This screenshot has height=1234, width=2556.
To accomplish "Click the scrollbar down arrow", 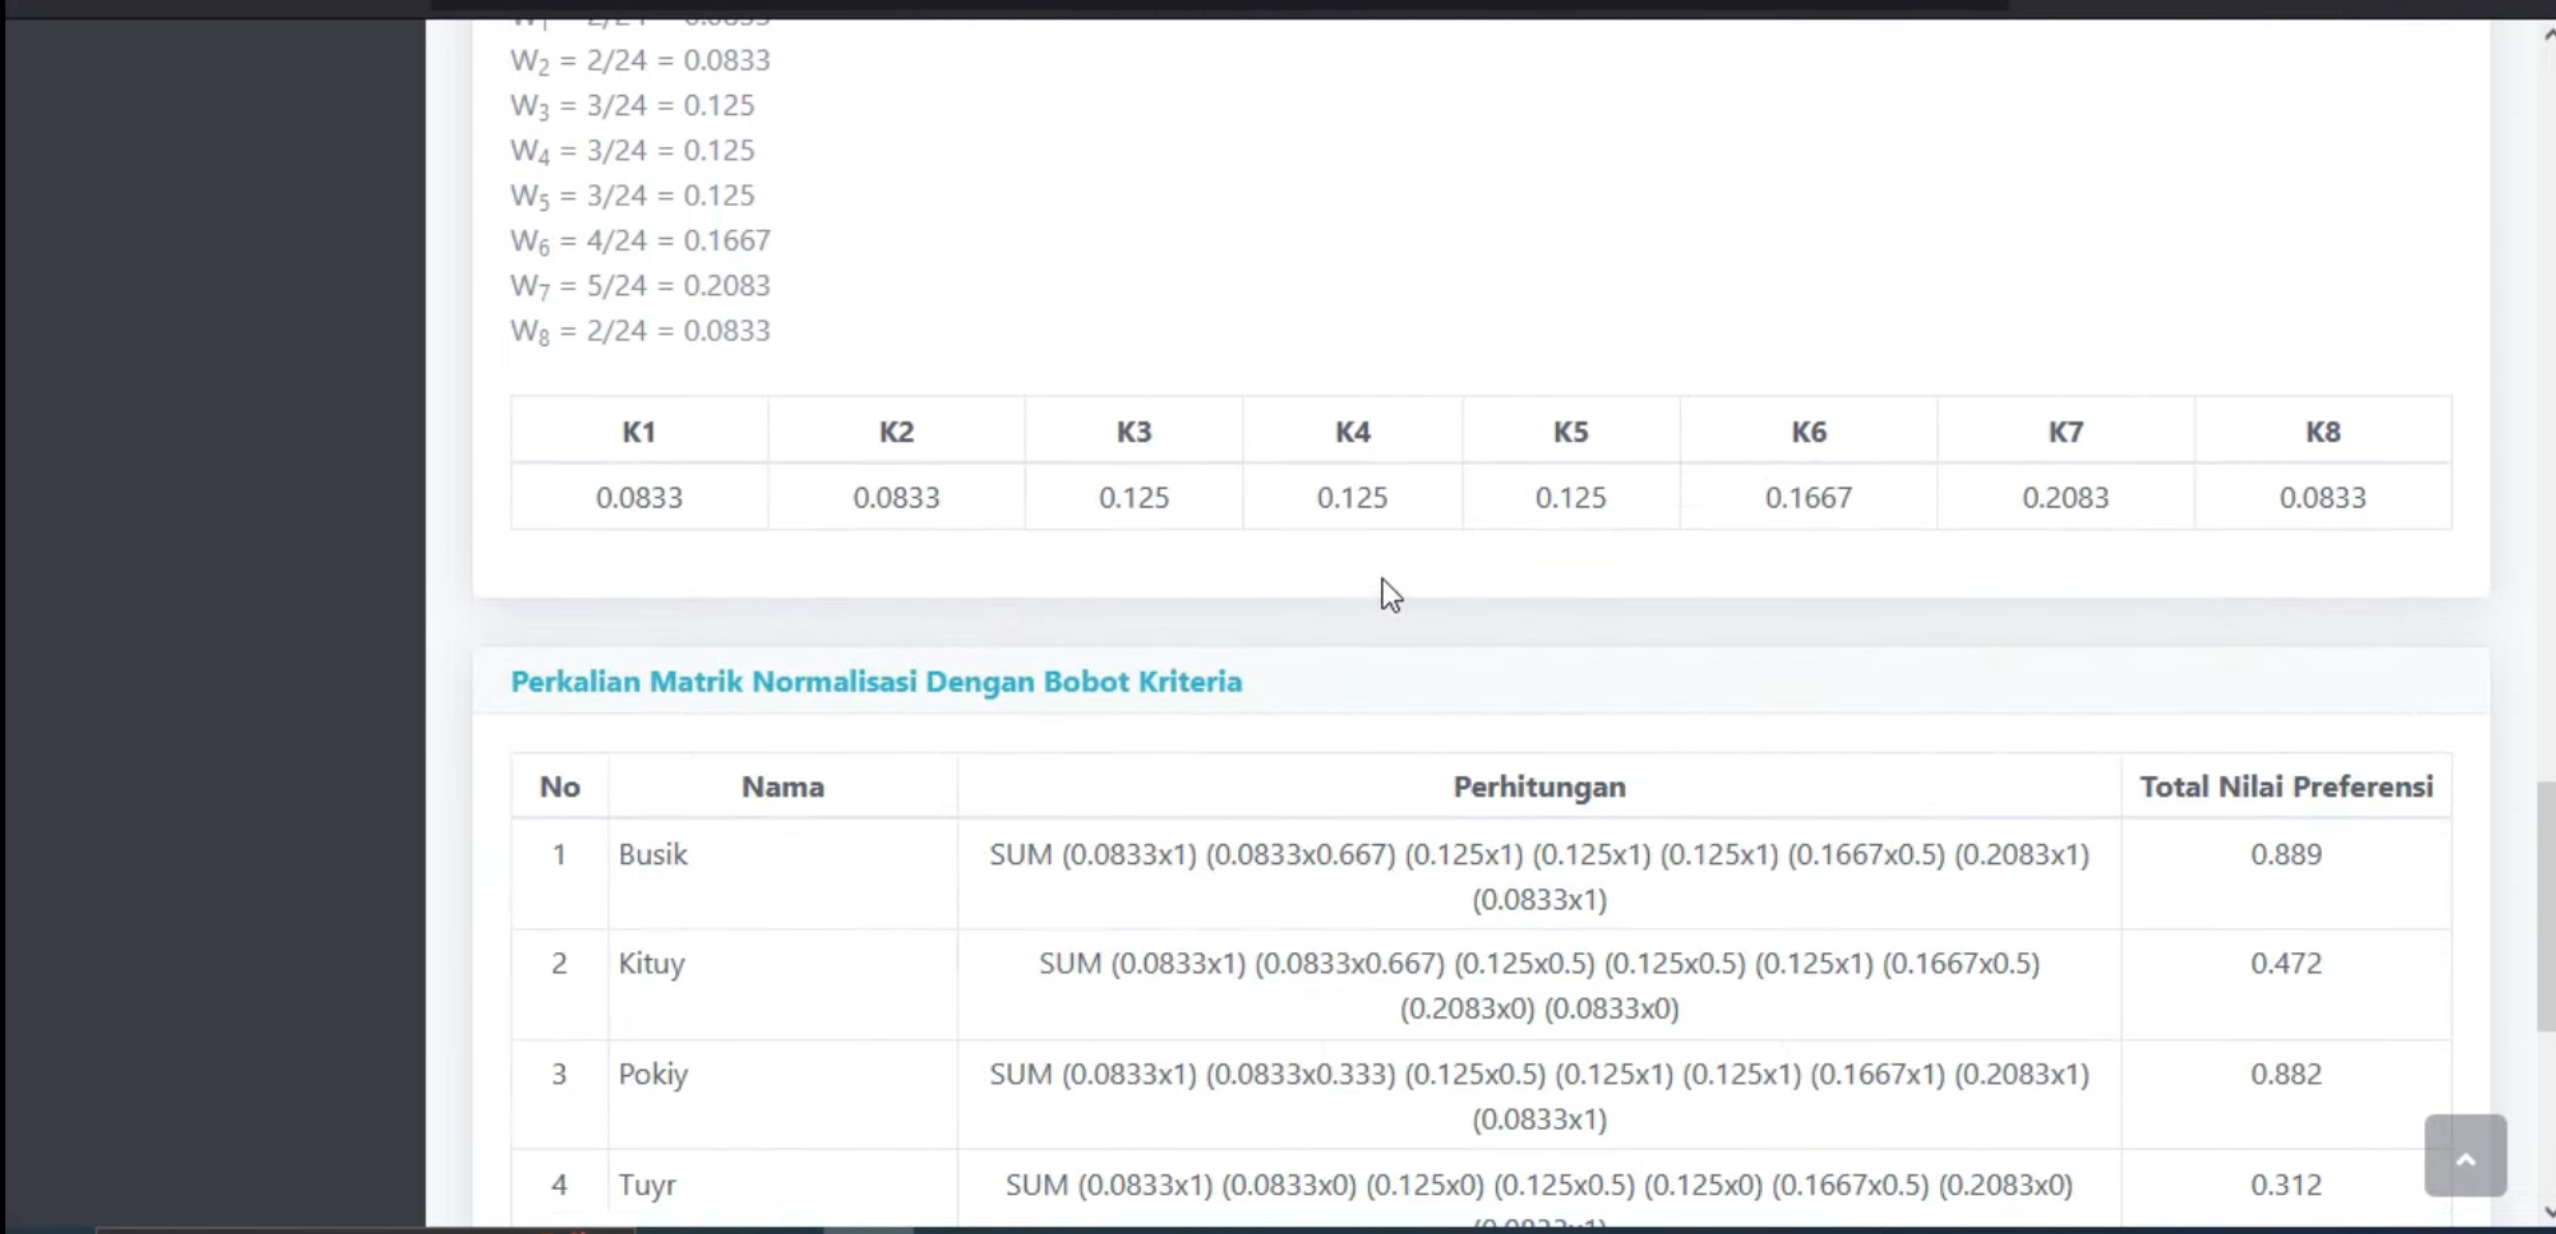I will click(x=2548, y=1211).
